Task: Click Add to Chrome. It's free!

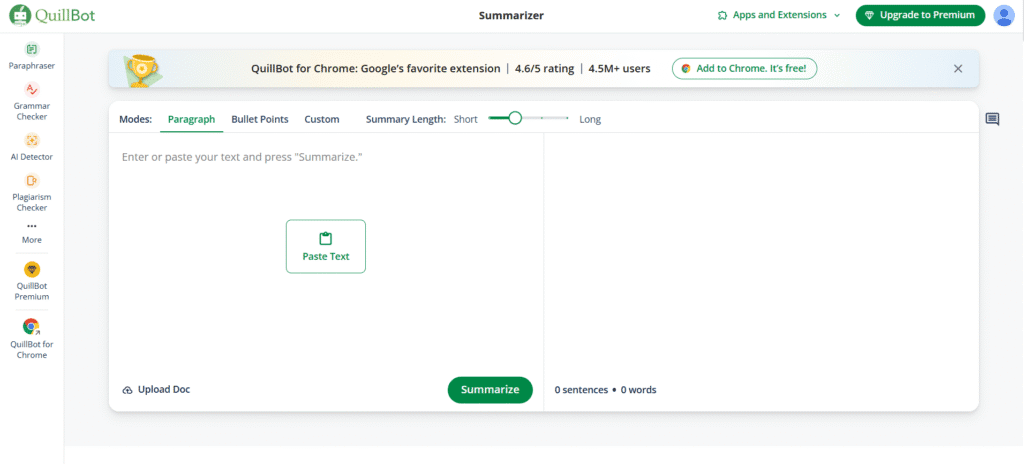Action: [x=744, y=68]
